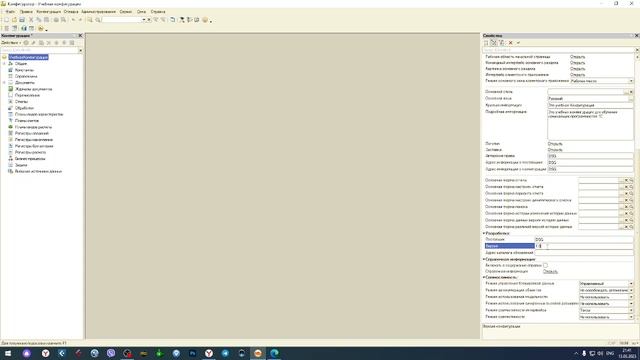The width and height of the screenshot is (640, 360).
Task: Expand the 'Документы' tree node
Action: click(4, 82)
